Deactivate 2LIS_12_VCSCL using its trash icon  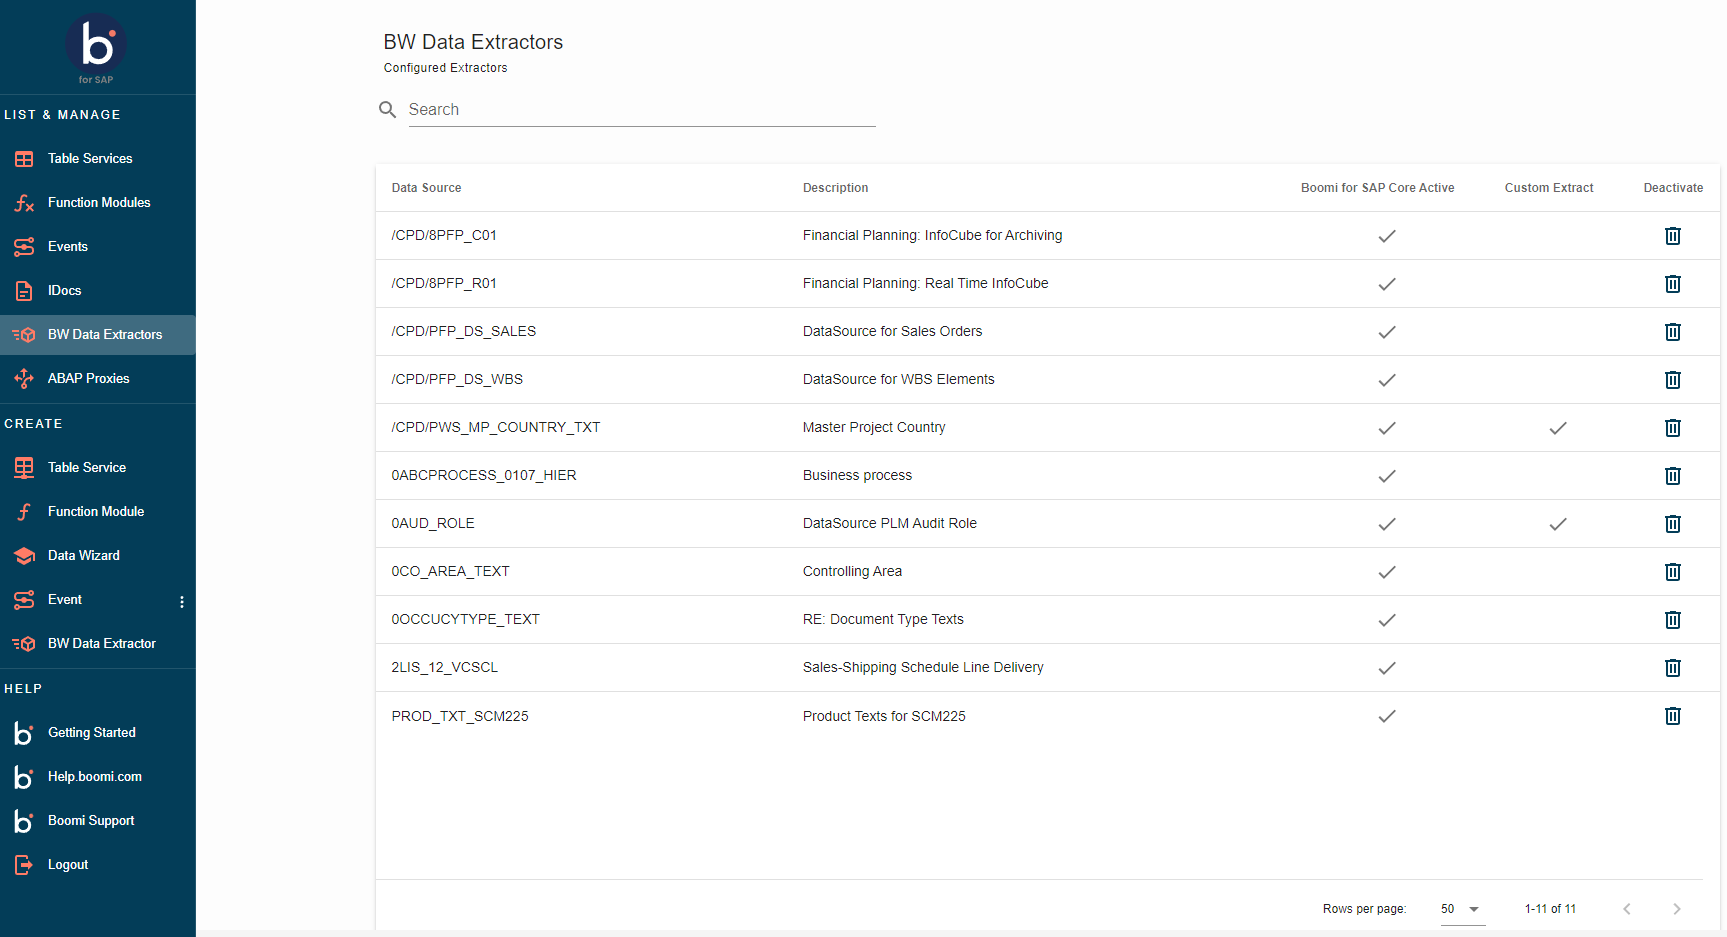[x=1672, y=668]
